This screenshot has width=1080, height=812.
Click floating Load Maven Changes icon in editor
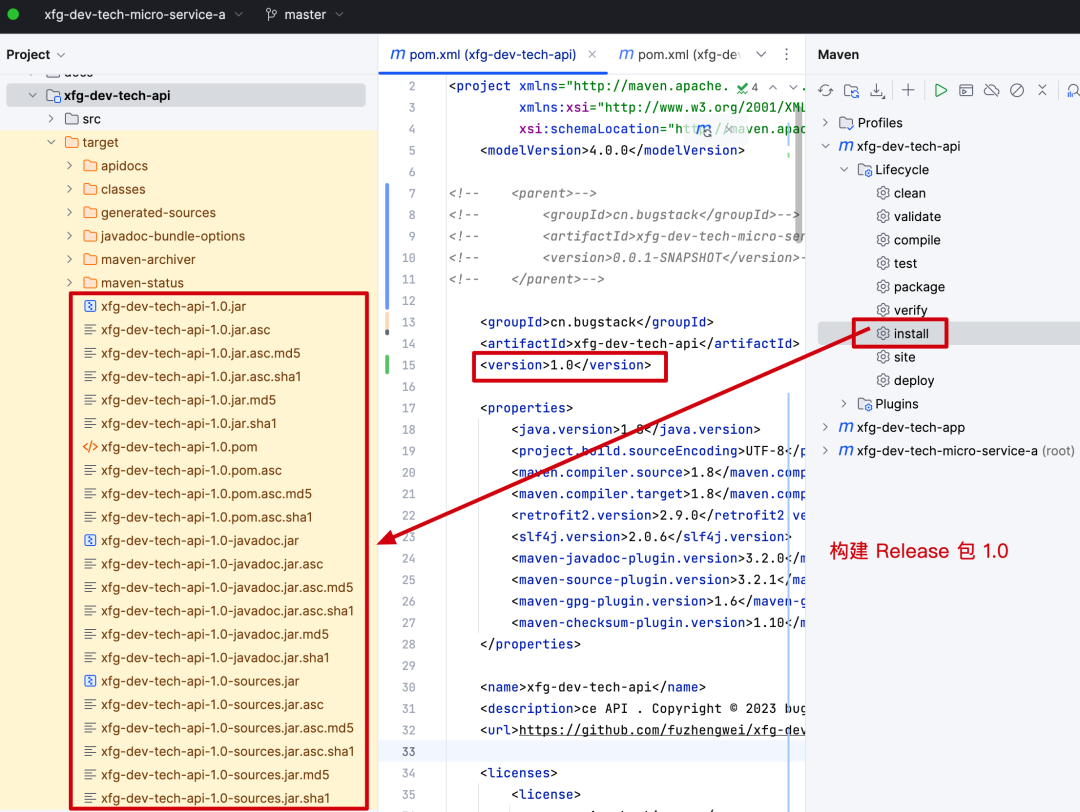coord(703,129)
